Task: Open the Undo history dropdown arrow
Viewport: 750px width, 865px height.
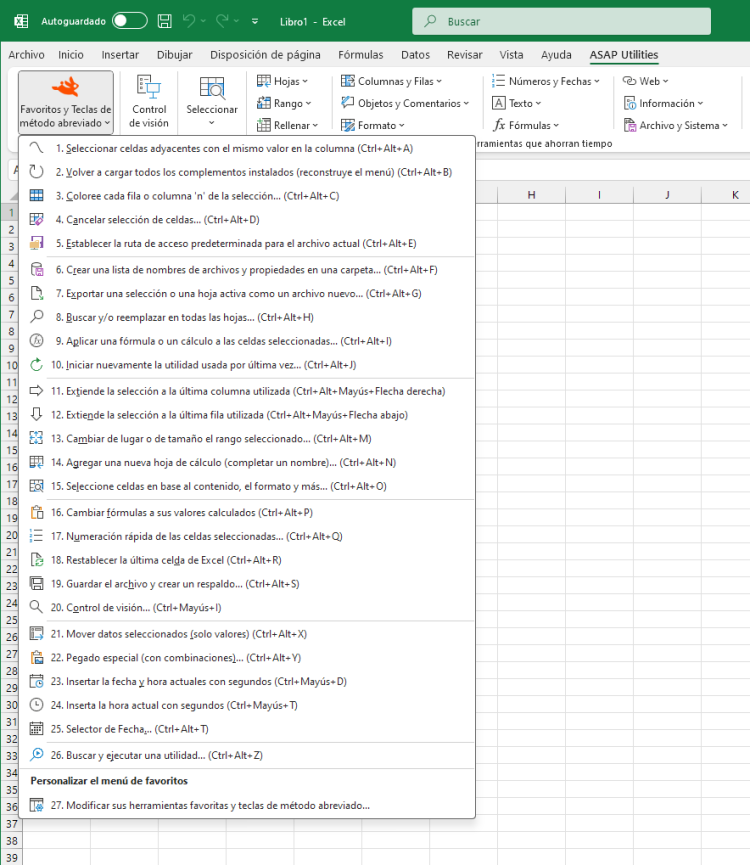Action: point(203,22)
